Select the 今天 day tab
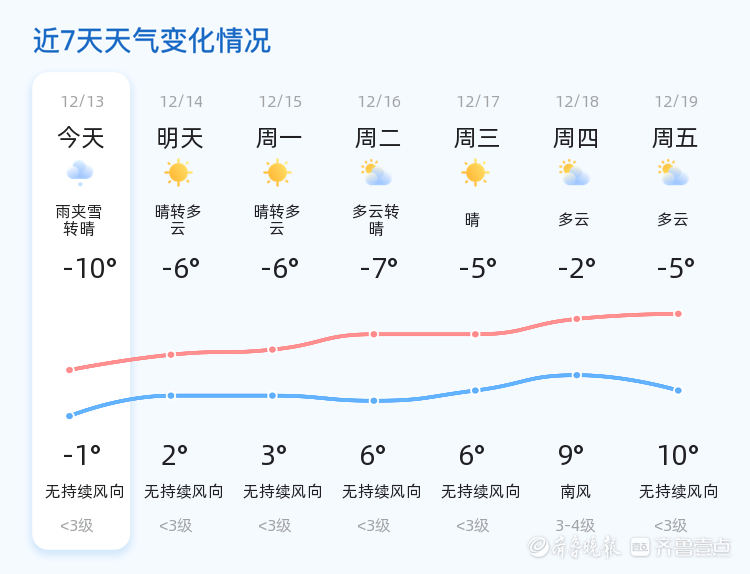750x574 pixels. click(x=81, y=137)
